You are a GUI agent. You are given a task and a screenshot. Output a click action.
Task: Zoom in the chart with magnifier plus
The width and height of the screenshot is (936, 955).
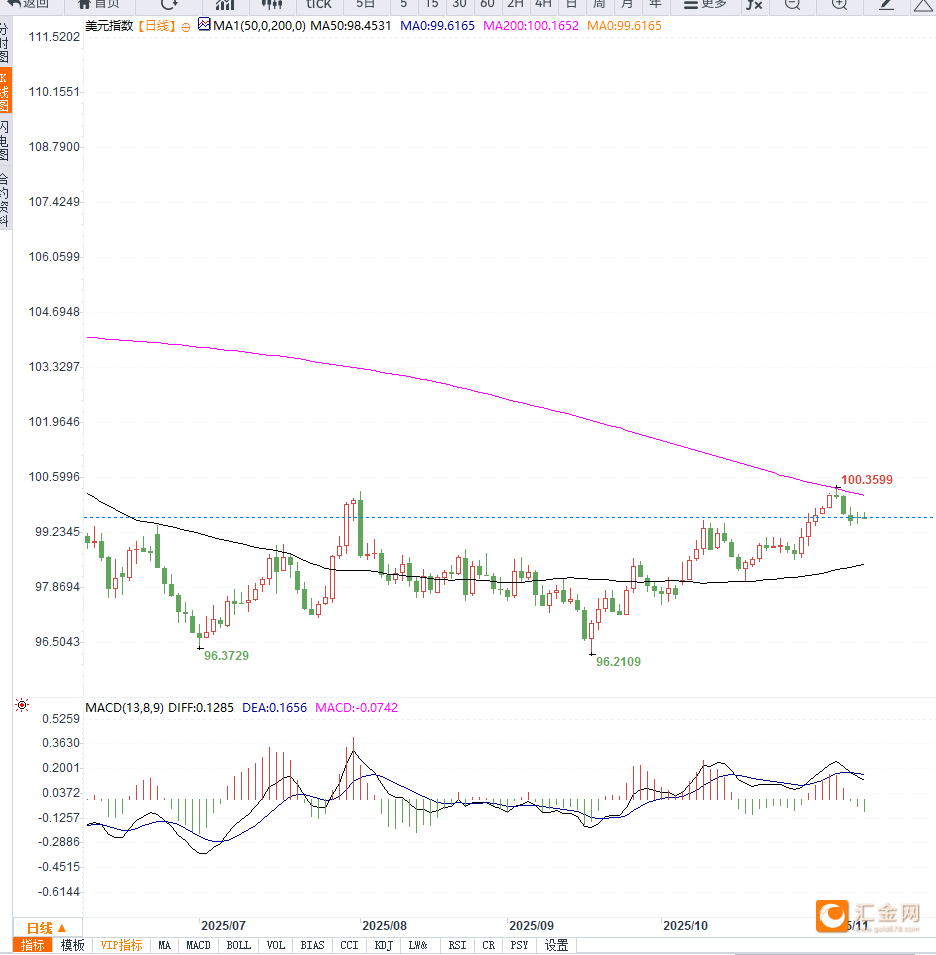click(839, 4)
